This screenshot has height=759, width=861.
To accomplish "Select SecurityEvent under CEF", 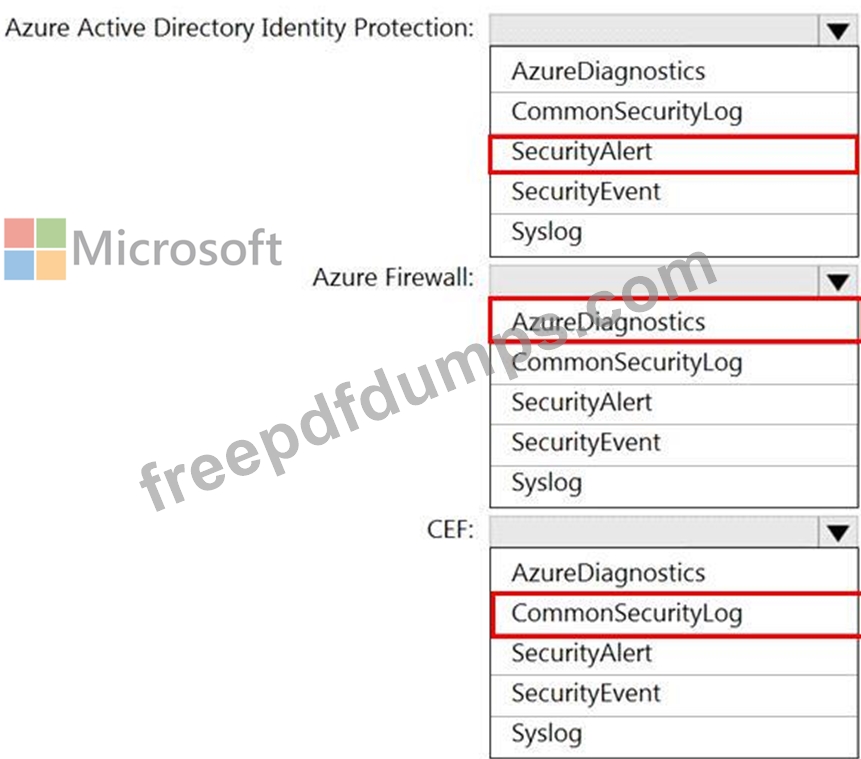I will pos(586,693).
